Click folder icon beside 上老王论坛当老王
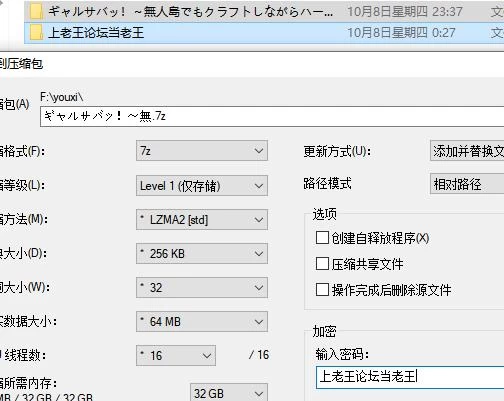 pyautogui.click(x=36, y=33)
